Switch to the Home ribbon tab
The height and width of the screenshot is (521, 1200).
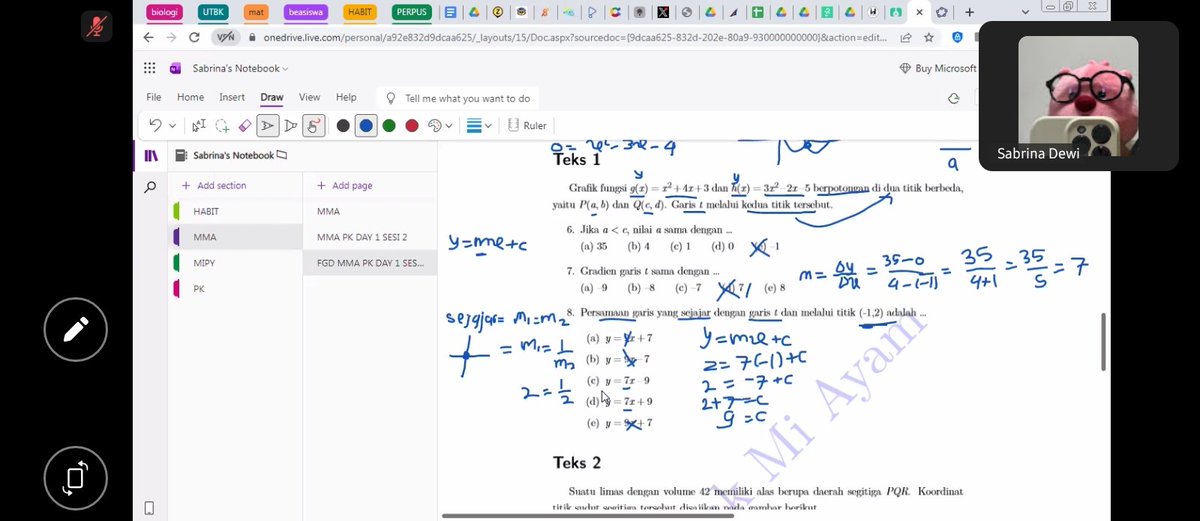tap(190, 97)
